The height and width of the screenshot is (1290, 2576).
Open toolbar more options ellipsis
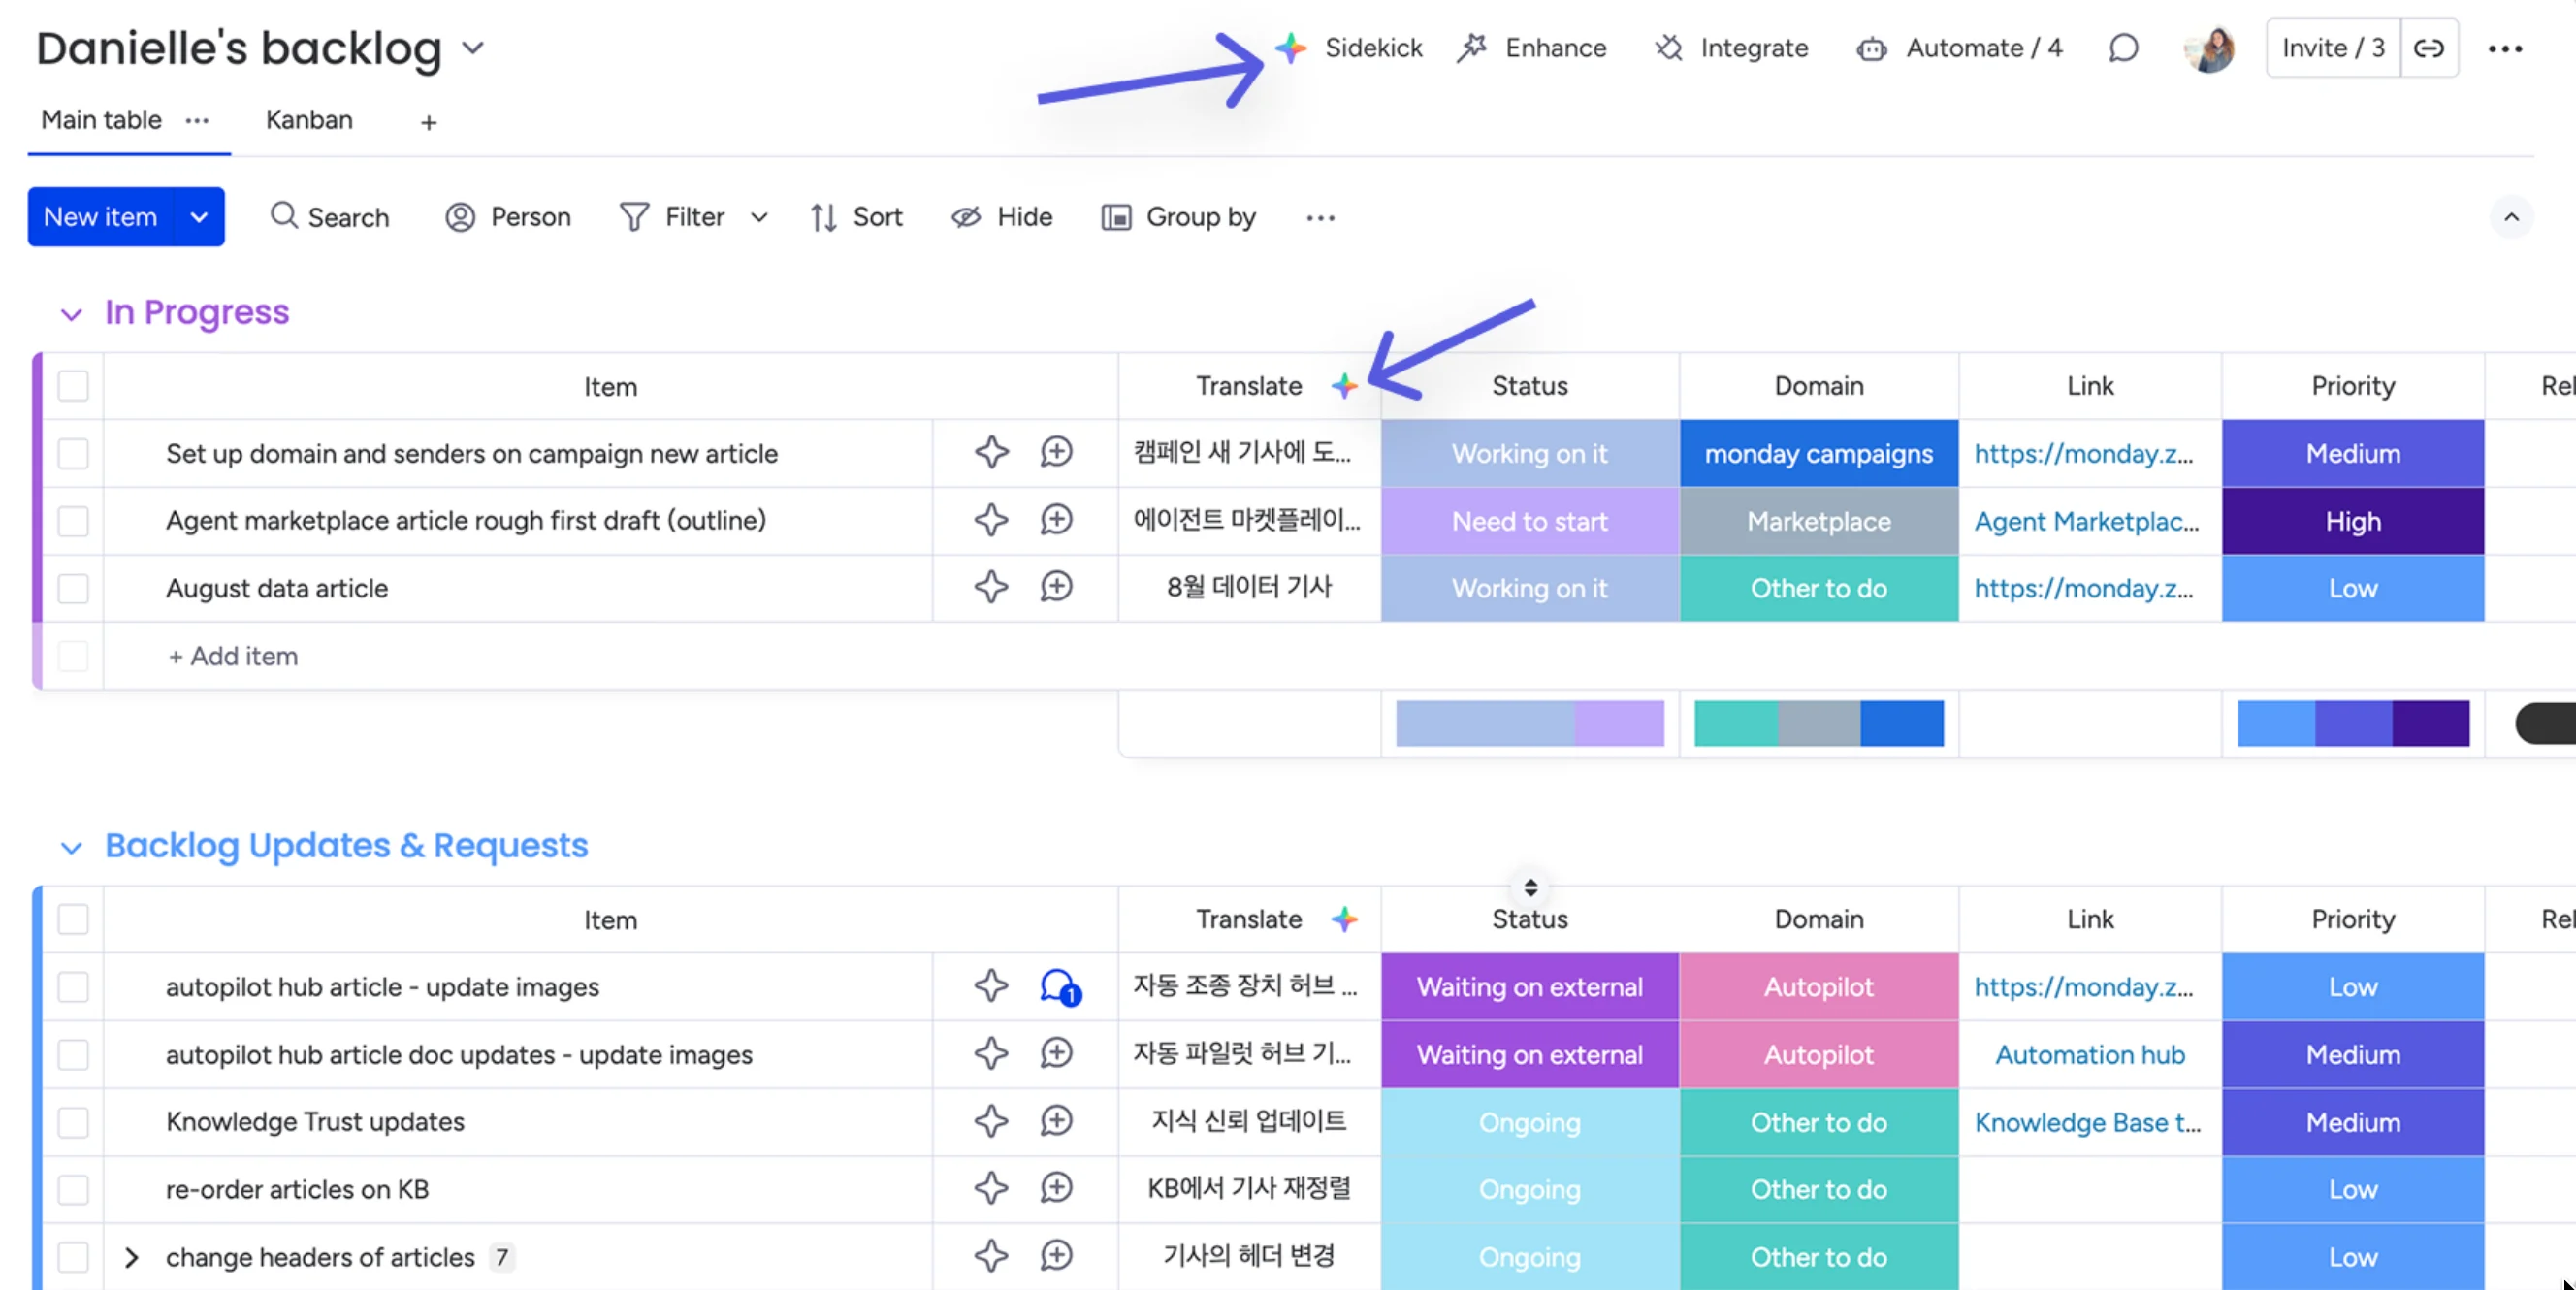tap(1320, 217)
